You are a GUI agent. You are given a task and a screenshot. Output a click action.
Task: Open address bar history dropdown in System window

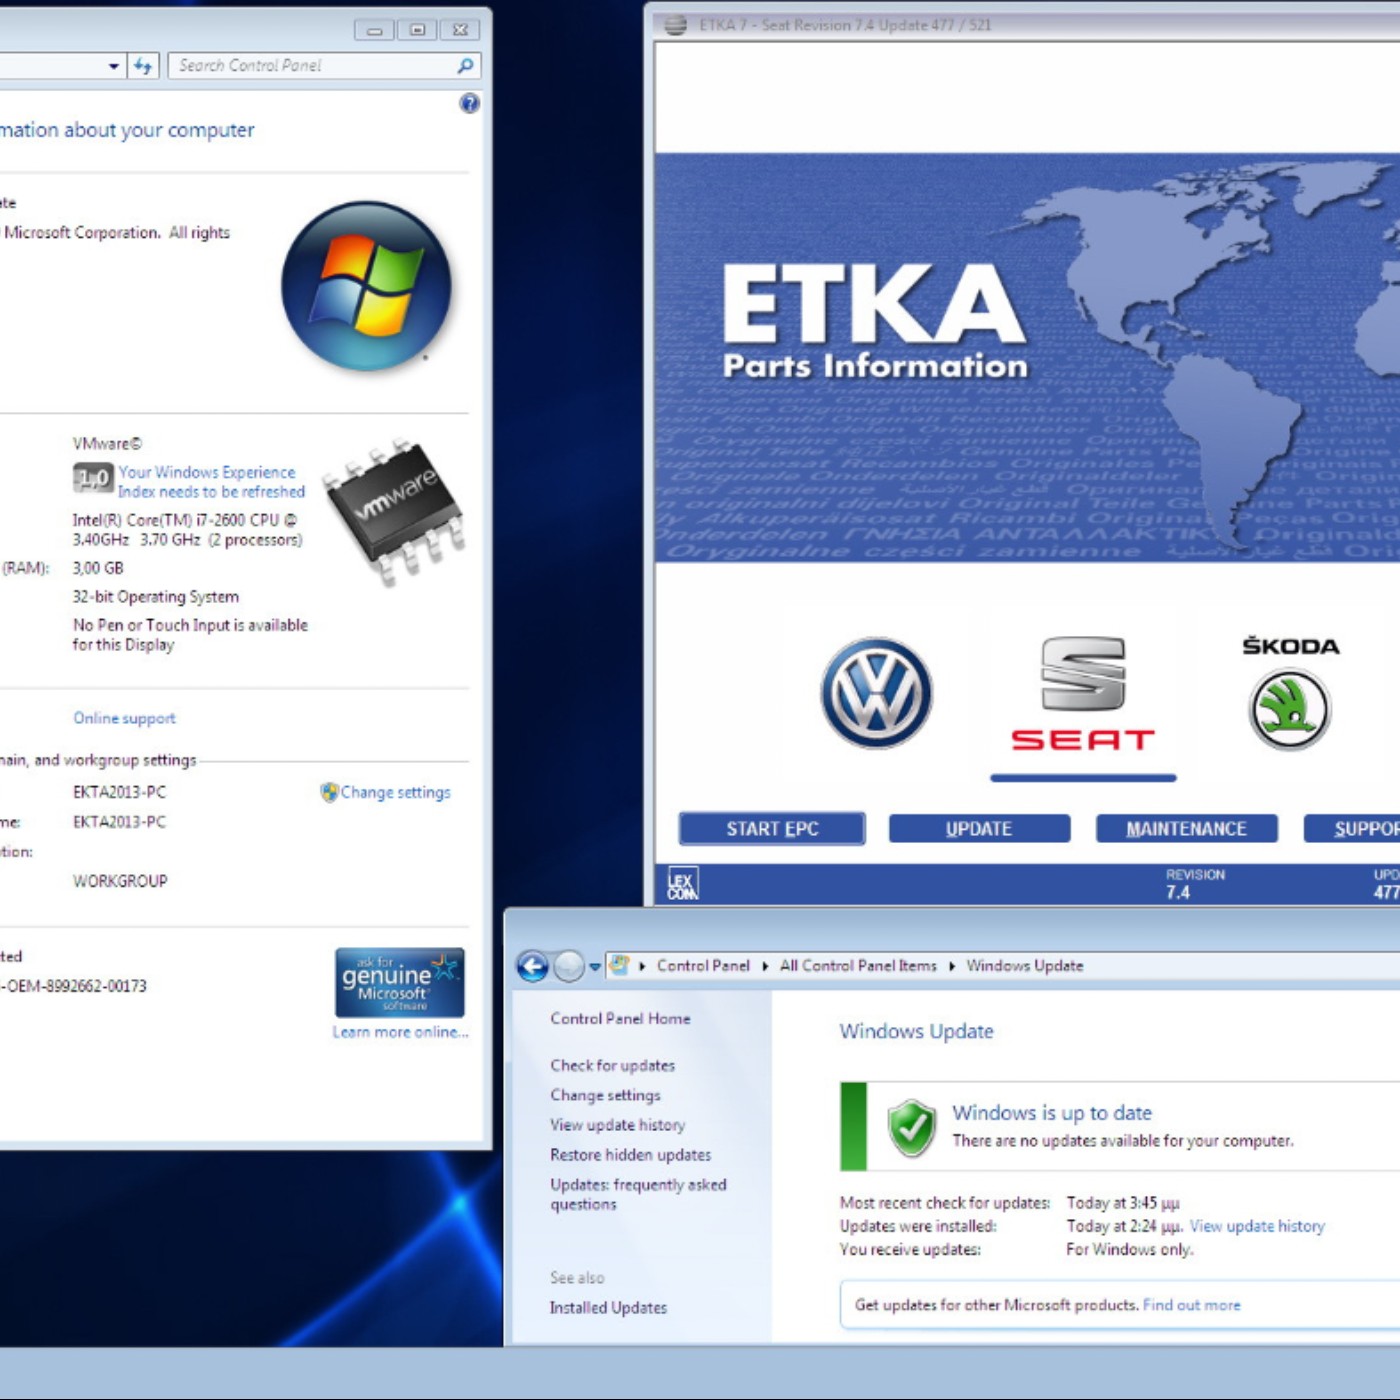(x=114, y=66)
